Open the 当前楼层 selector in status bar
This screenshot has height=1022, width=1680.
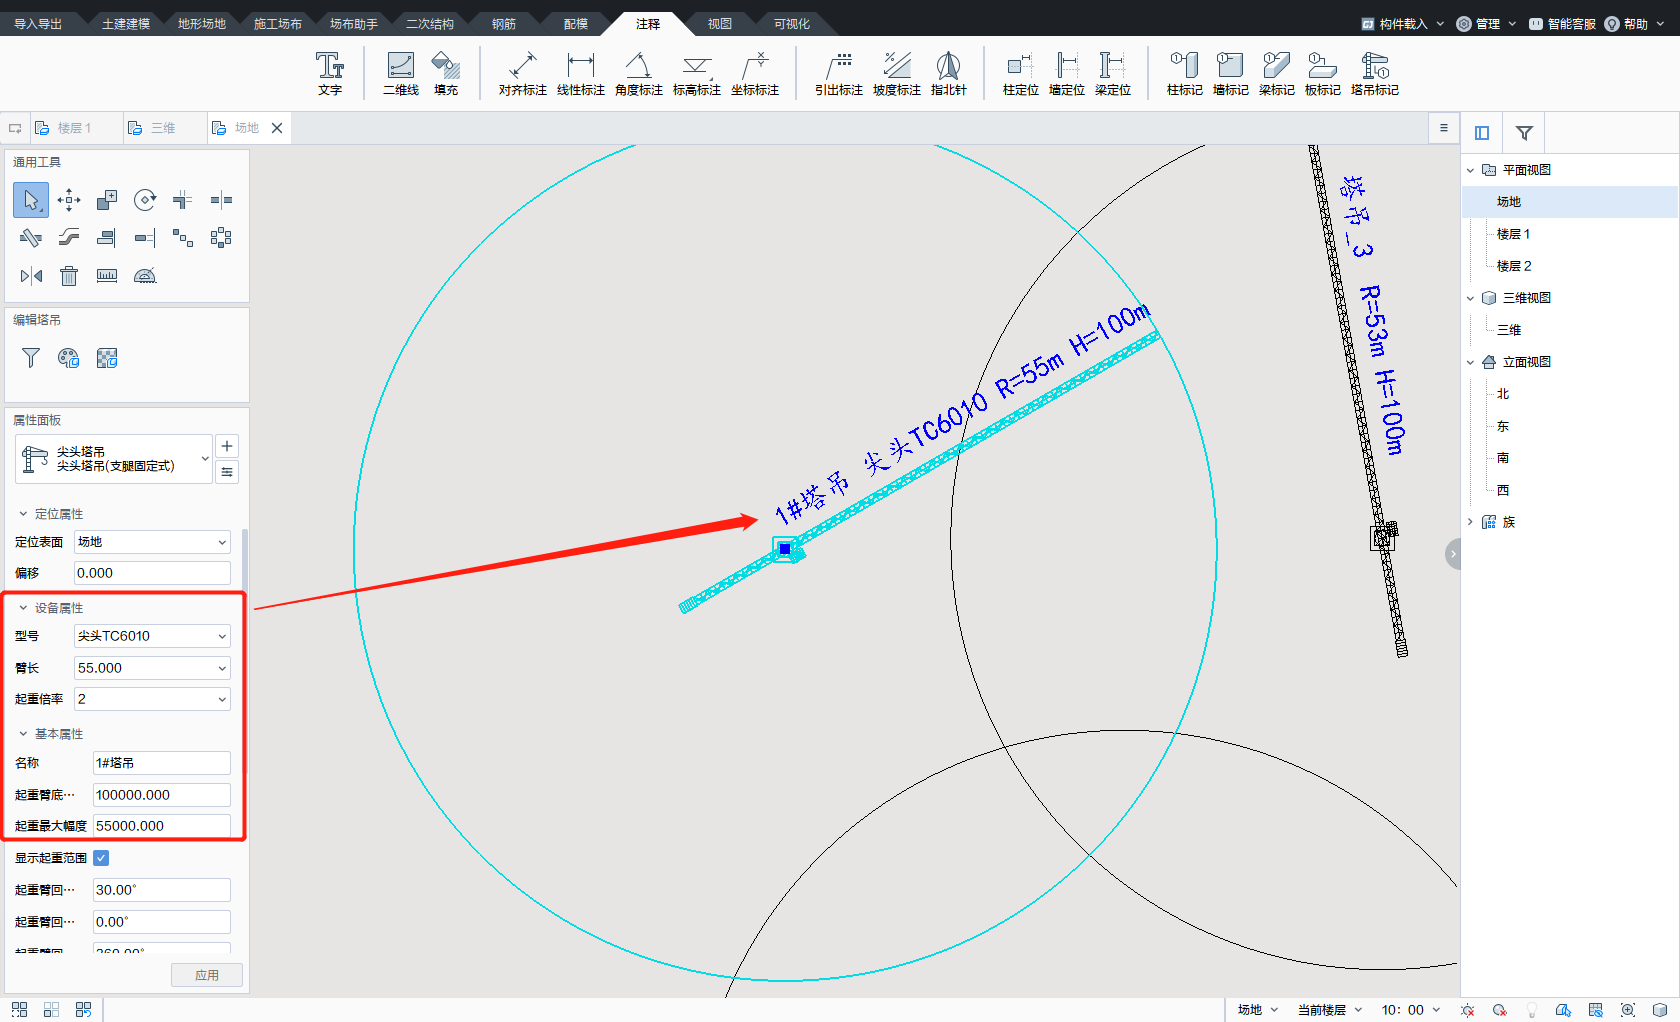pyautogui.click(x=1329, y=1010)
